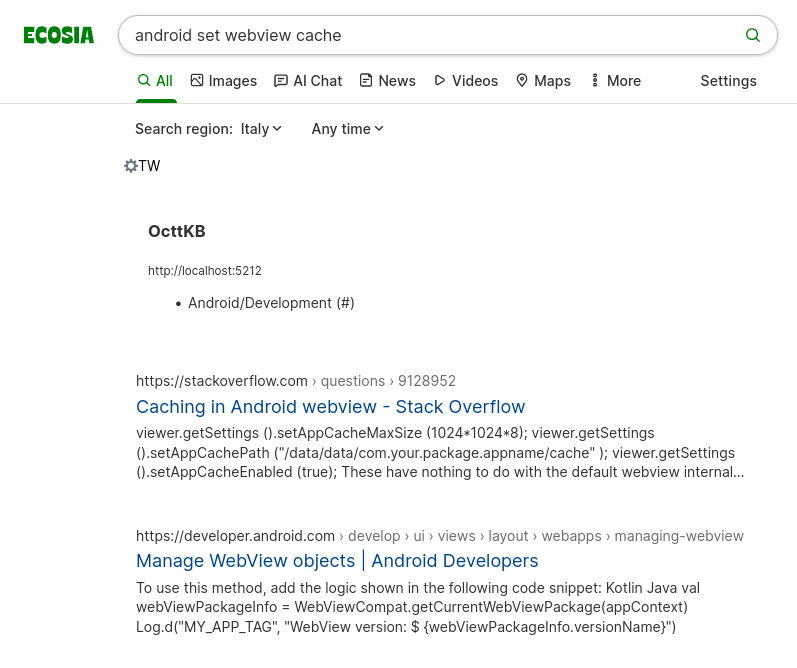Open Manage WebView objects result link
Viewport: 797px width, 668px height.
click(337, 561)
